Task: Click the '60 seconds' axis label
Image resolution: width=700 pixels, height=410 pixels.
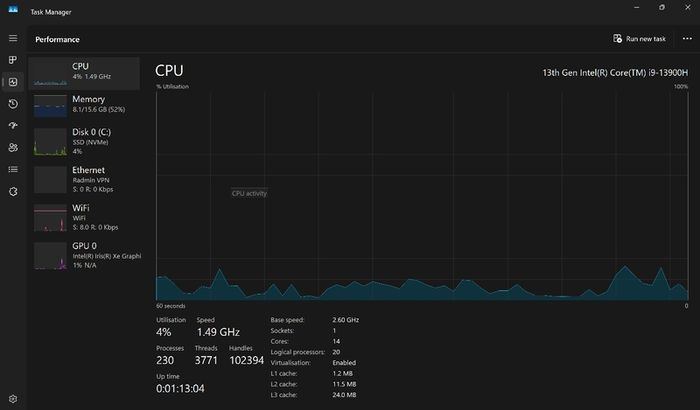Action: click(x=171, y=306)
